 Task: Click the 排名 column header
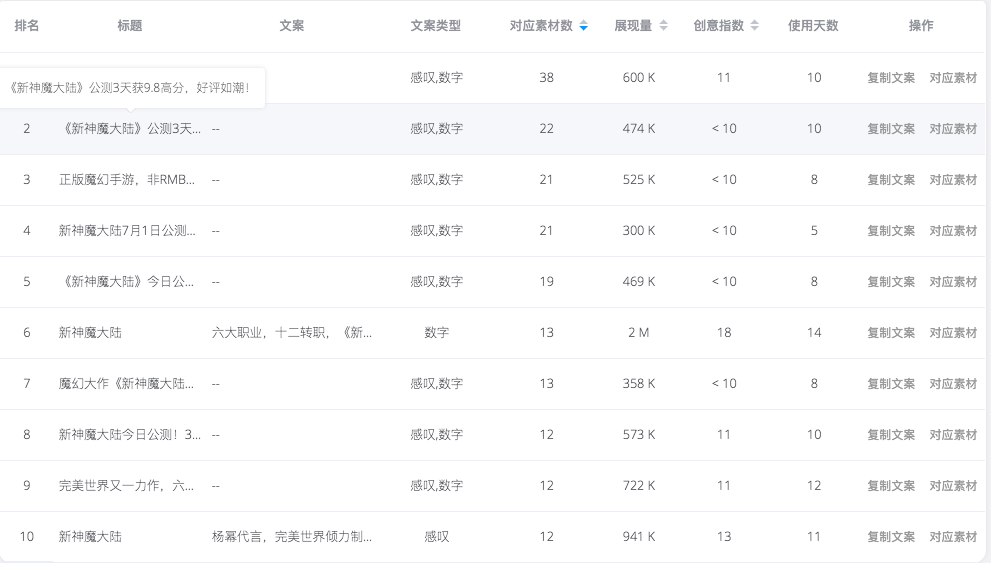pos(27,26)
